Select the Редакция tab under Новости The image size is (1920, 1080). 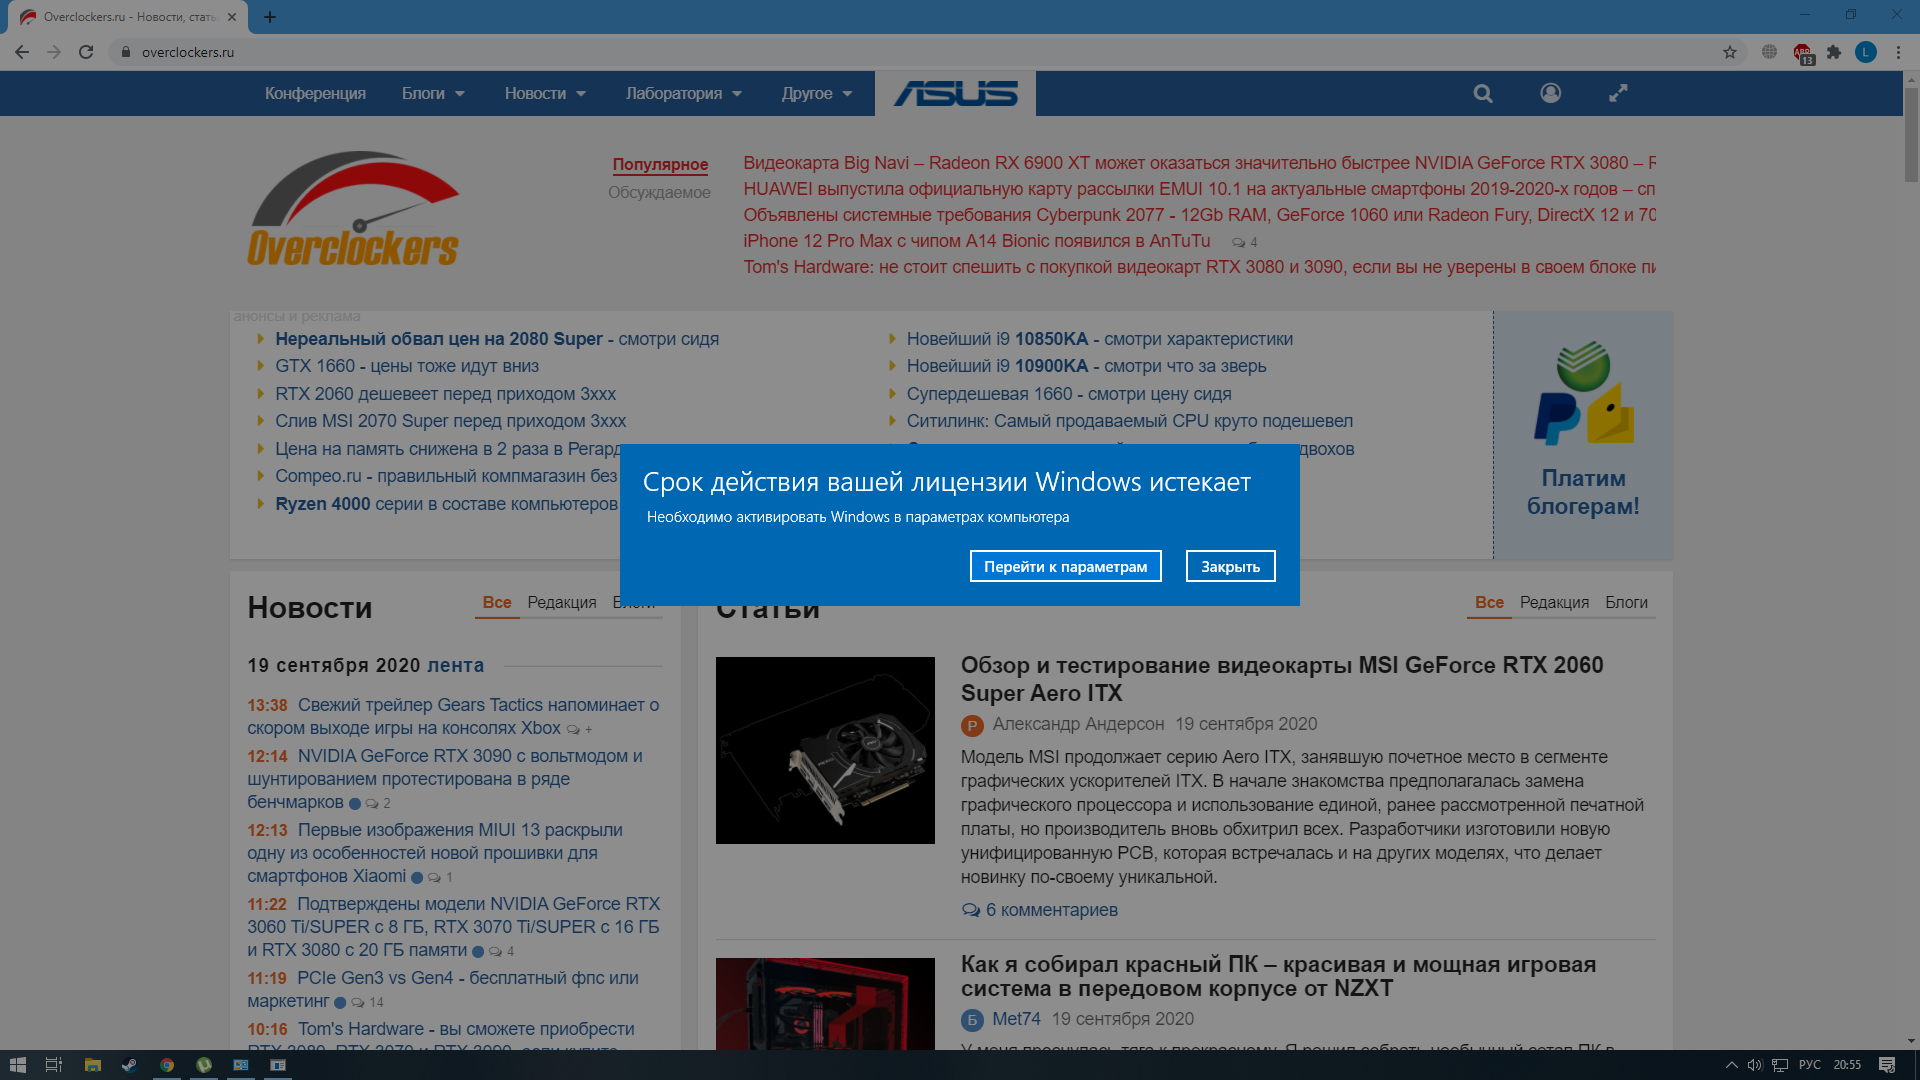pyautogui.click(x=562, y=602)
